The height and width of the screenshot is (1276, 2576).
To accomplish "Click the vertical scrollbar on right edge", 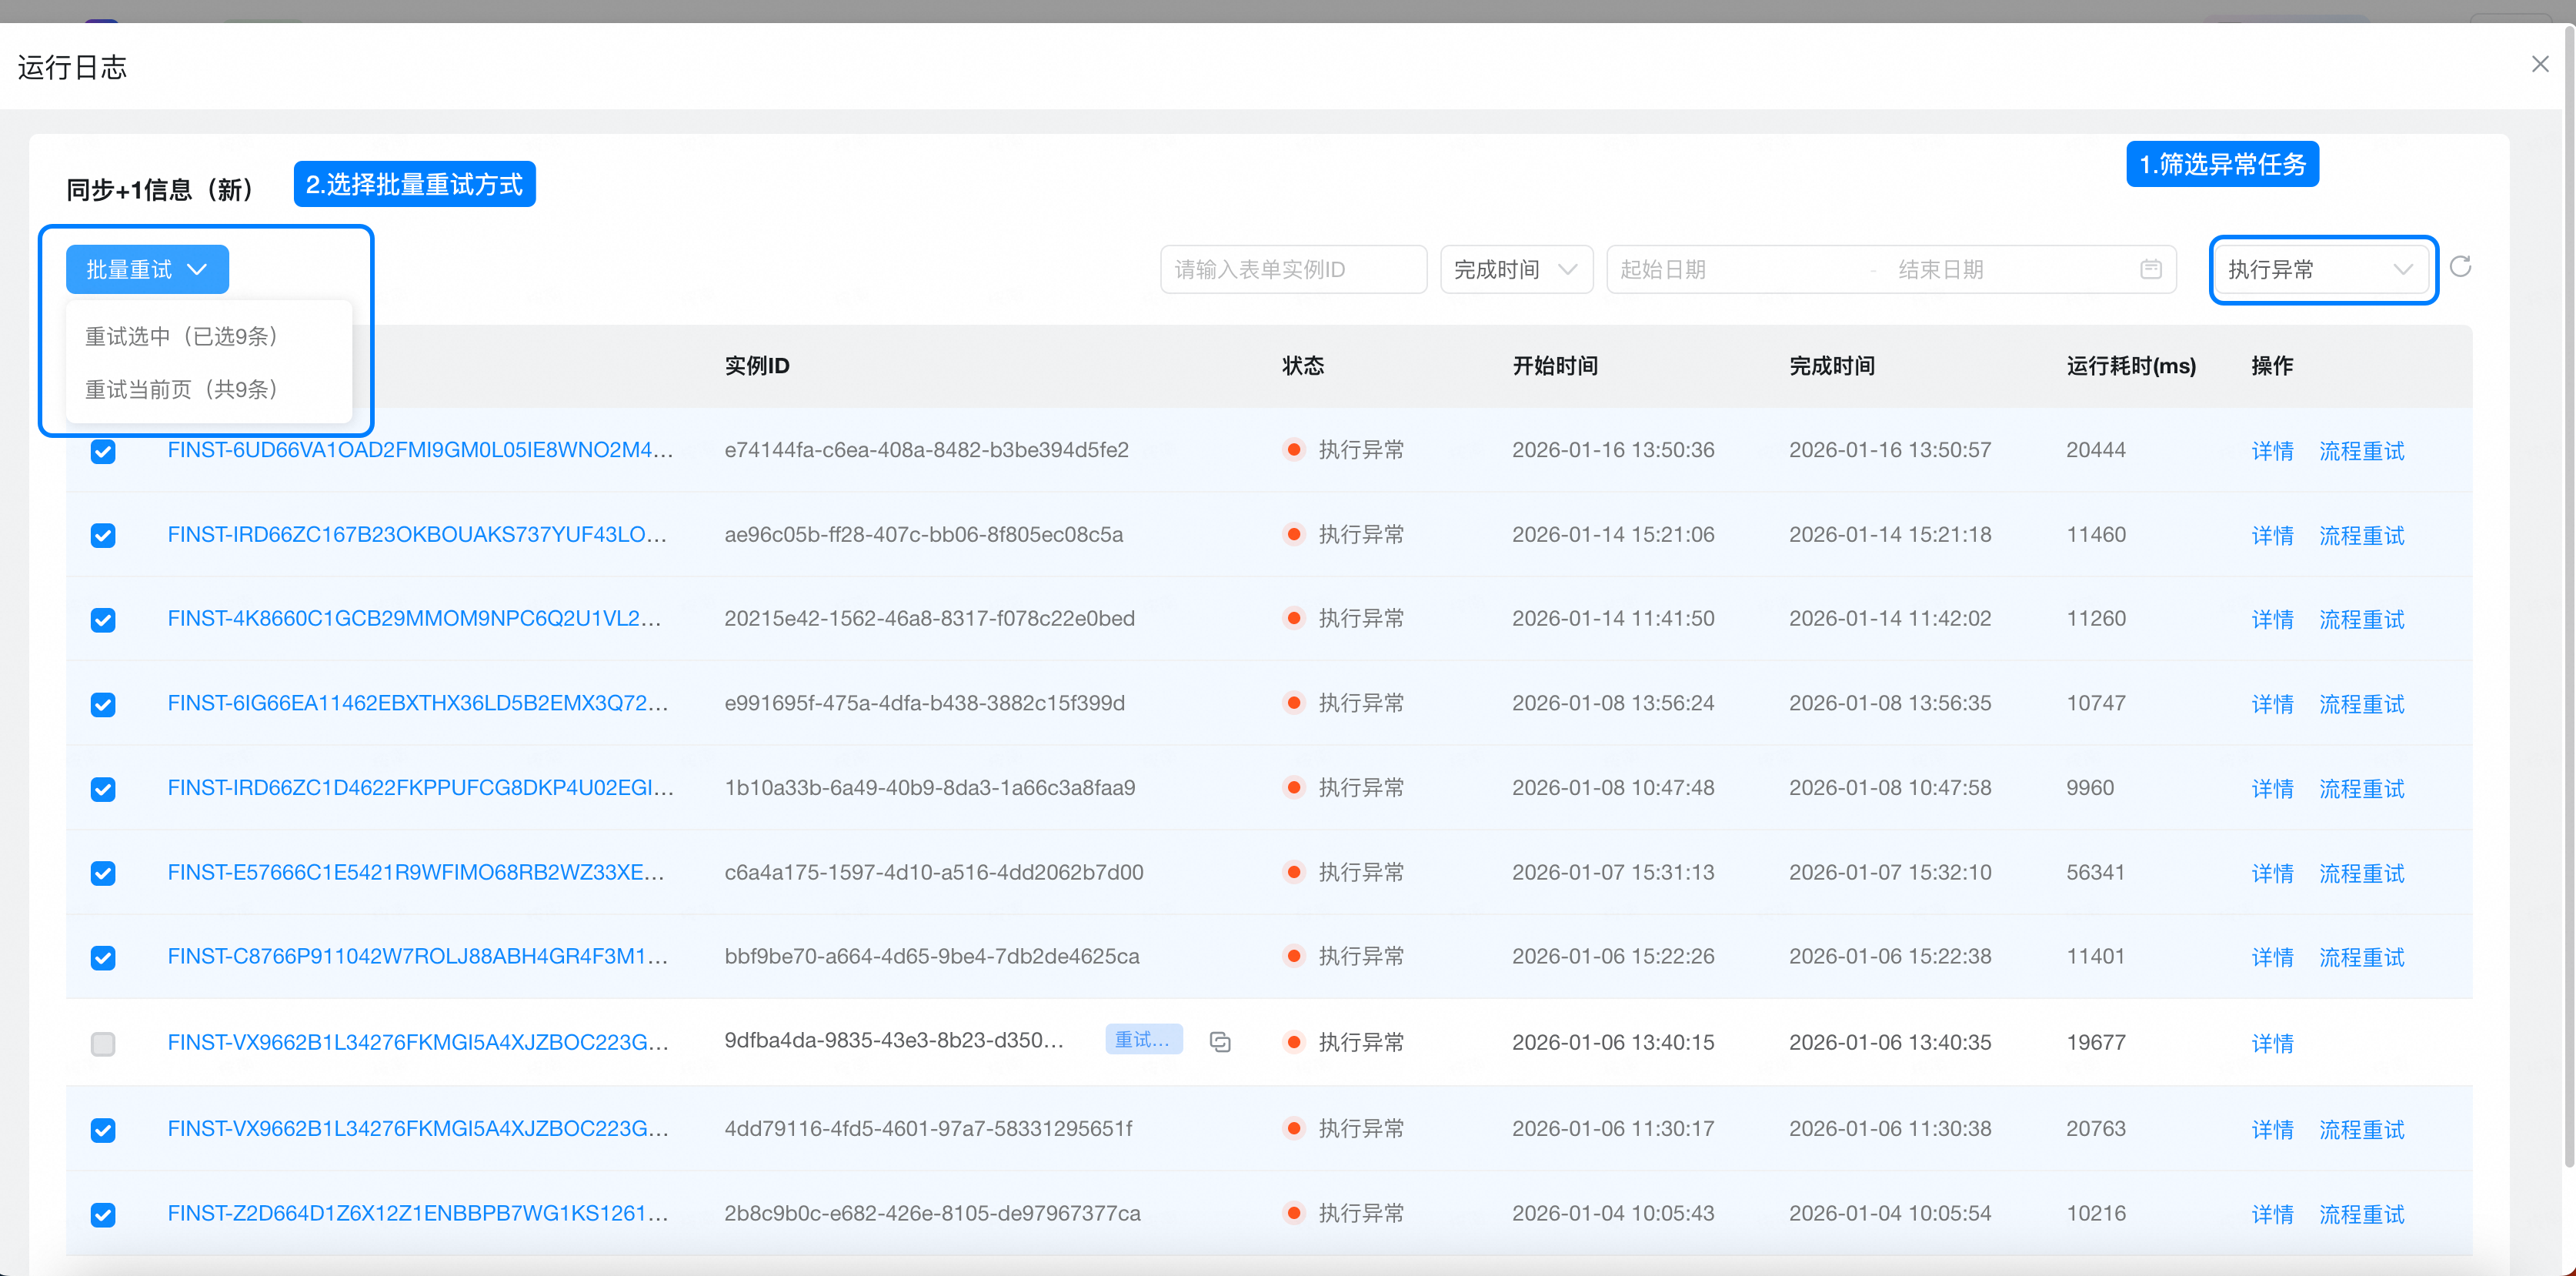I will tap(2568, 600).
